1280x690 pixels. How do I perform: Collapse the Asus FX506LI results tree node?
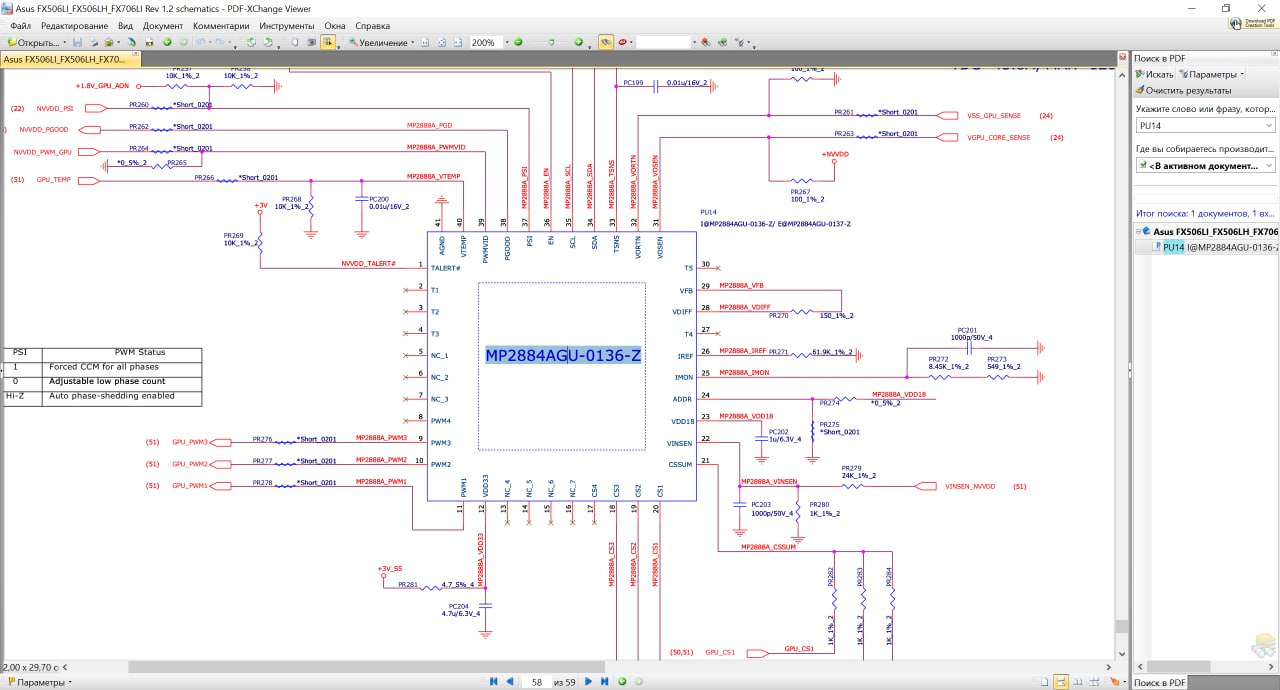tap(1140, 231)
